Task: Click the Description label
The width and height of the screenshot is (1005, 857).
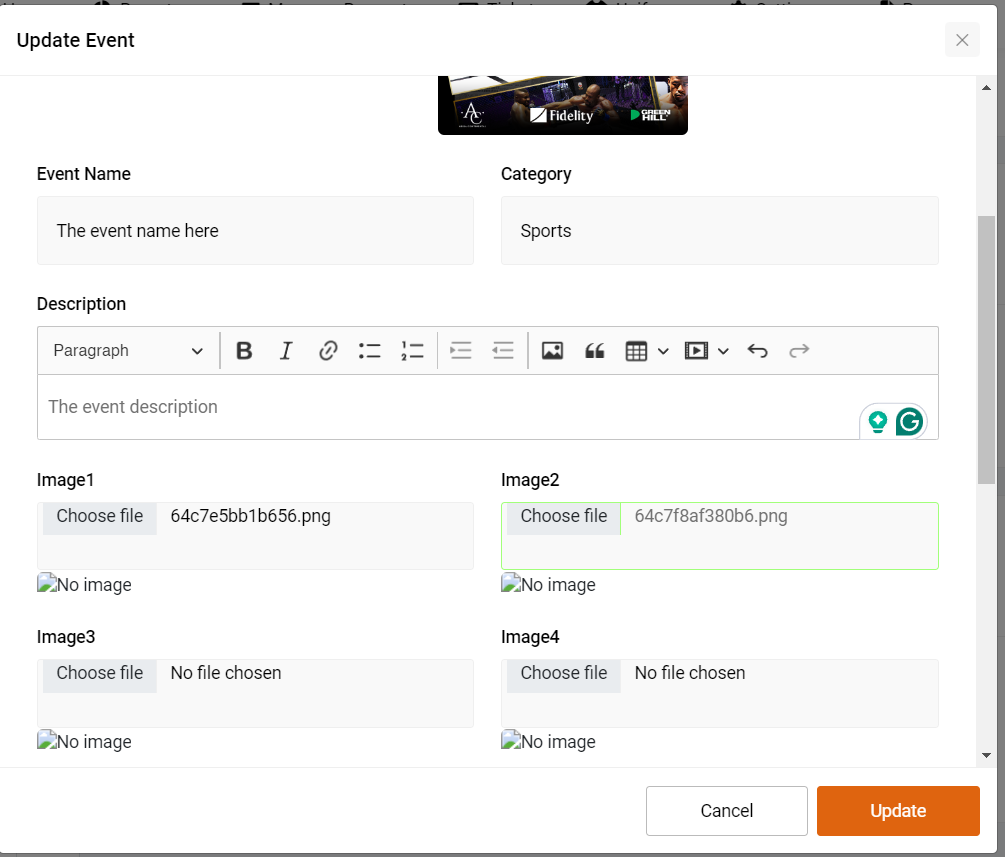Action: click(81, 304)
